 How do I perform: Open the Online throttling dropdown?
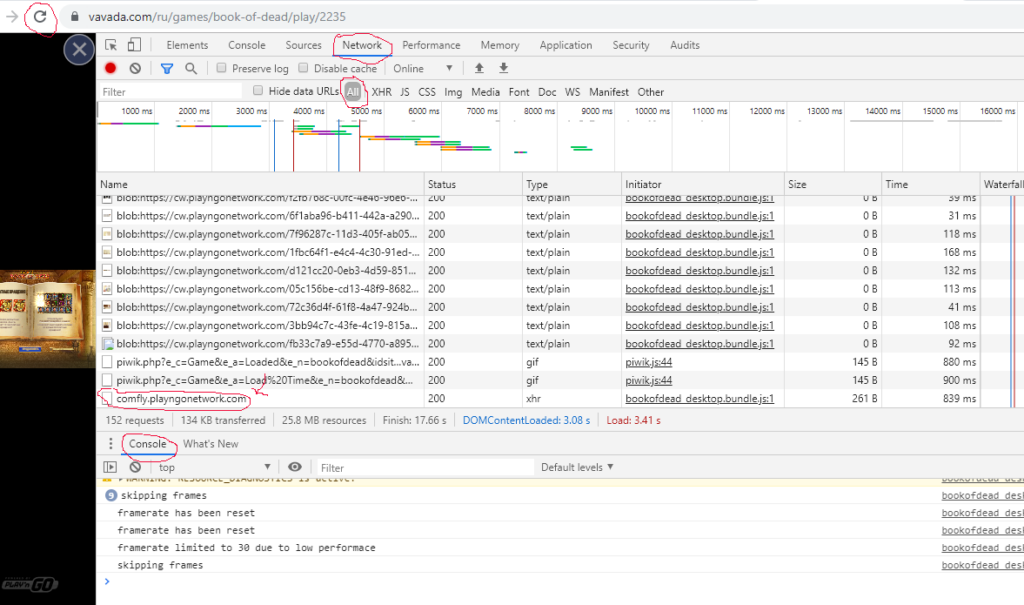(422, 69)
